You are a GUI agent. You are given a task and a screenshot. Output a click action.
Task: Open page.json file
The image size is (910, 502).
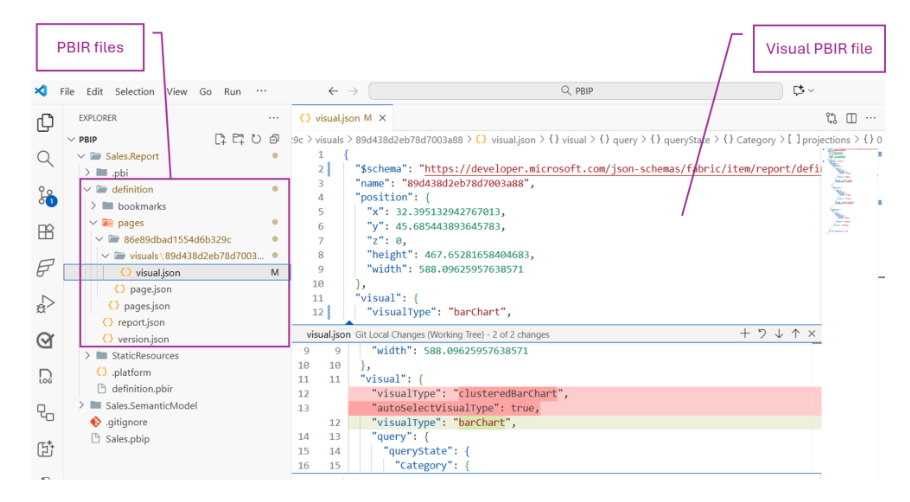coord(150,289)
